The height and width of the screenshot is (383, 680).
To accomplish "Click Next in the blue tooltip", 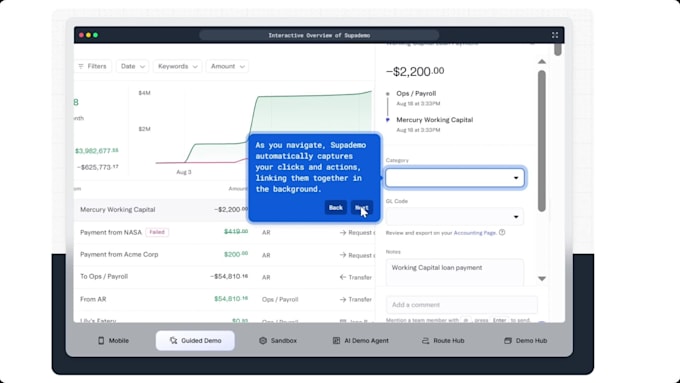I will coord(362,208).
